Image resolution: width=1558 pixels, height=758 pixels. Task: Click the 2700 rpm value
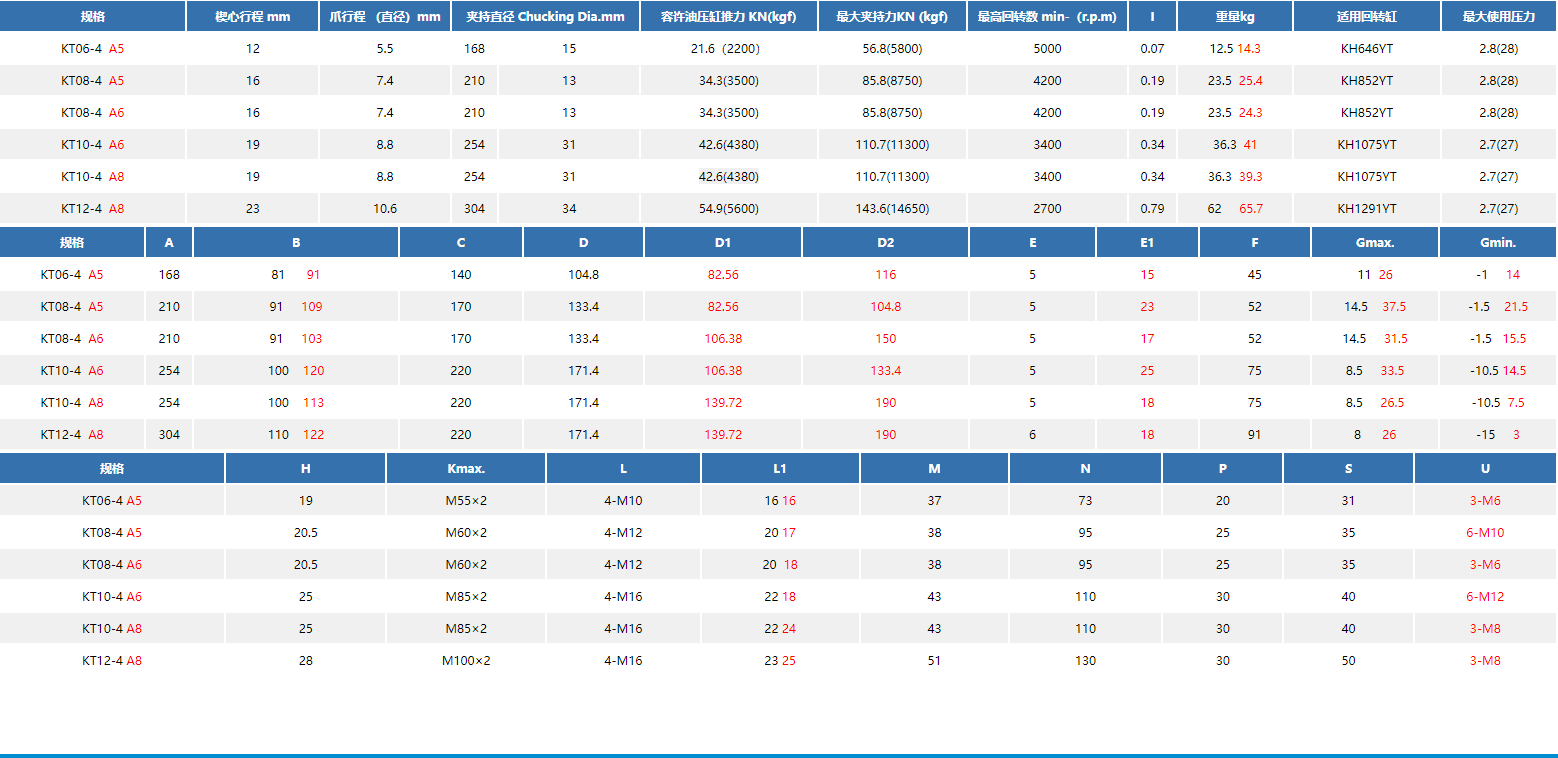(1047, 209)
